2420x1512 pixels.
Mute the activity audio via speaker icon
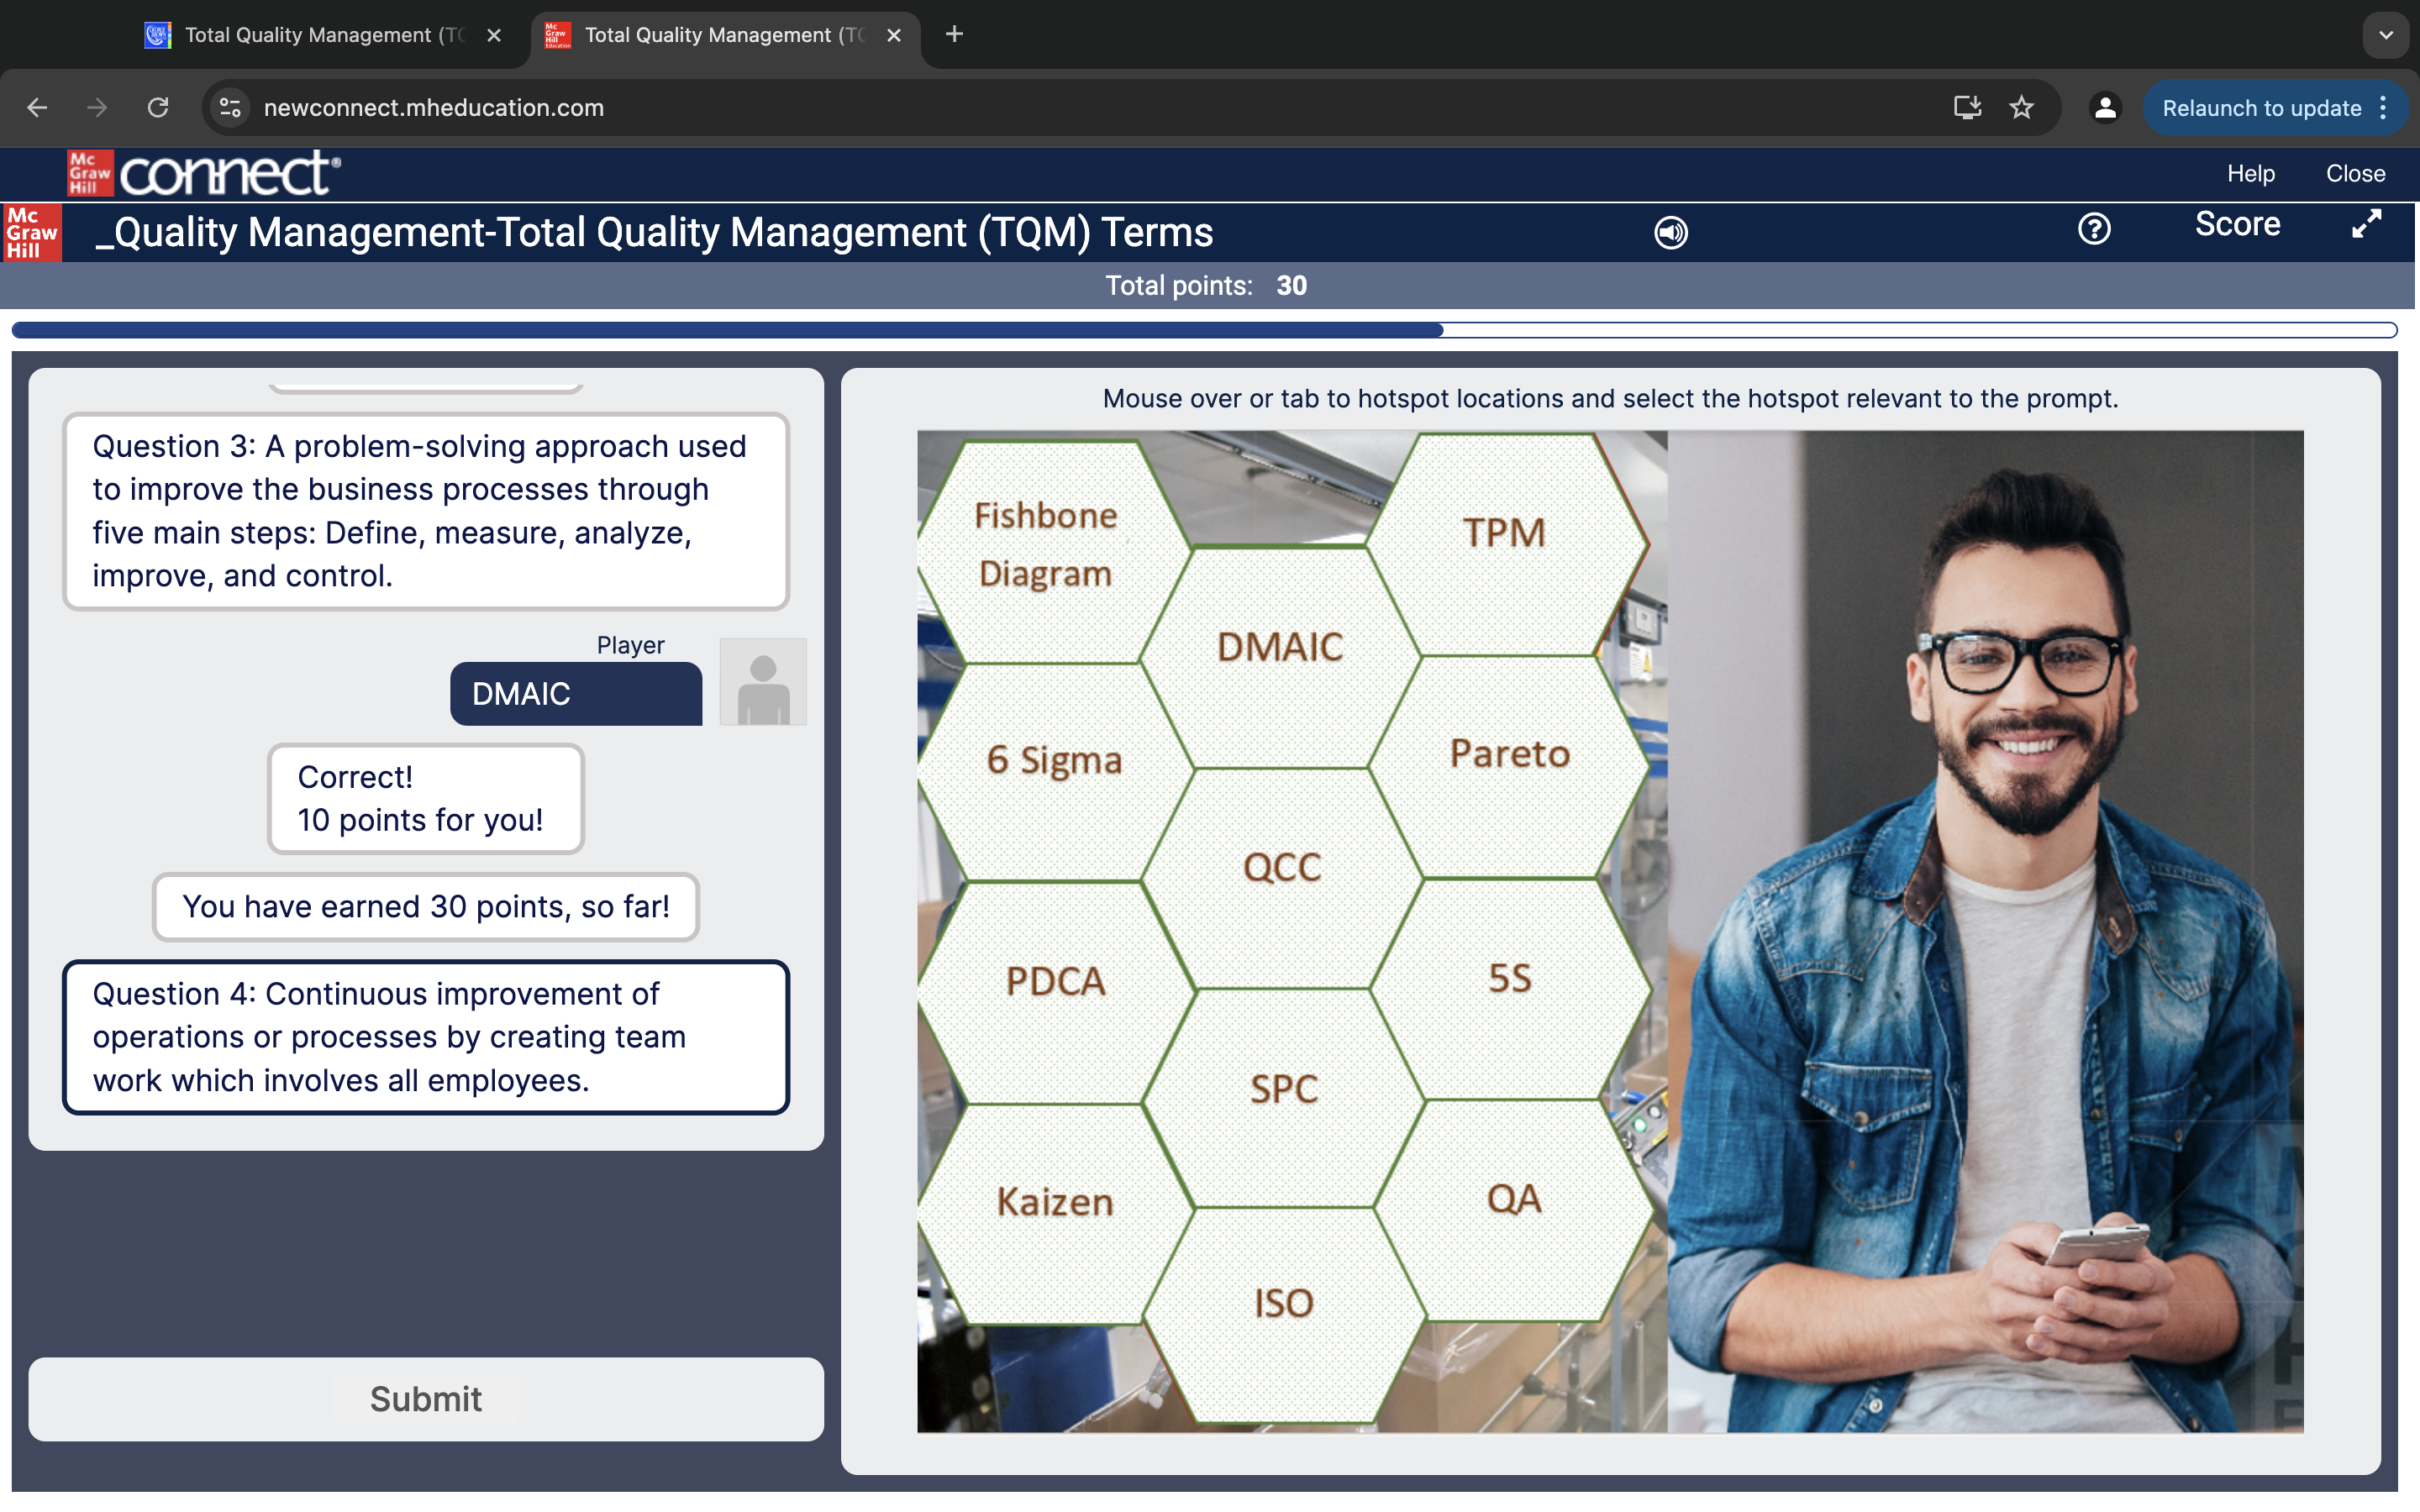(1668, 232)
